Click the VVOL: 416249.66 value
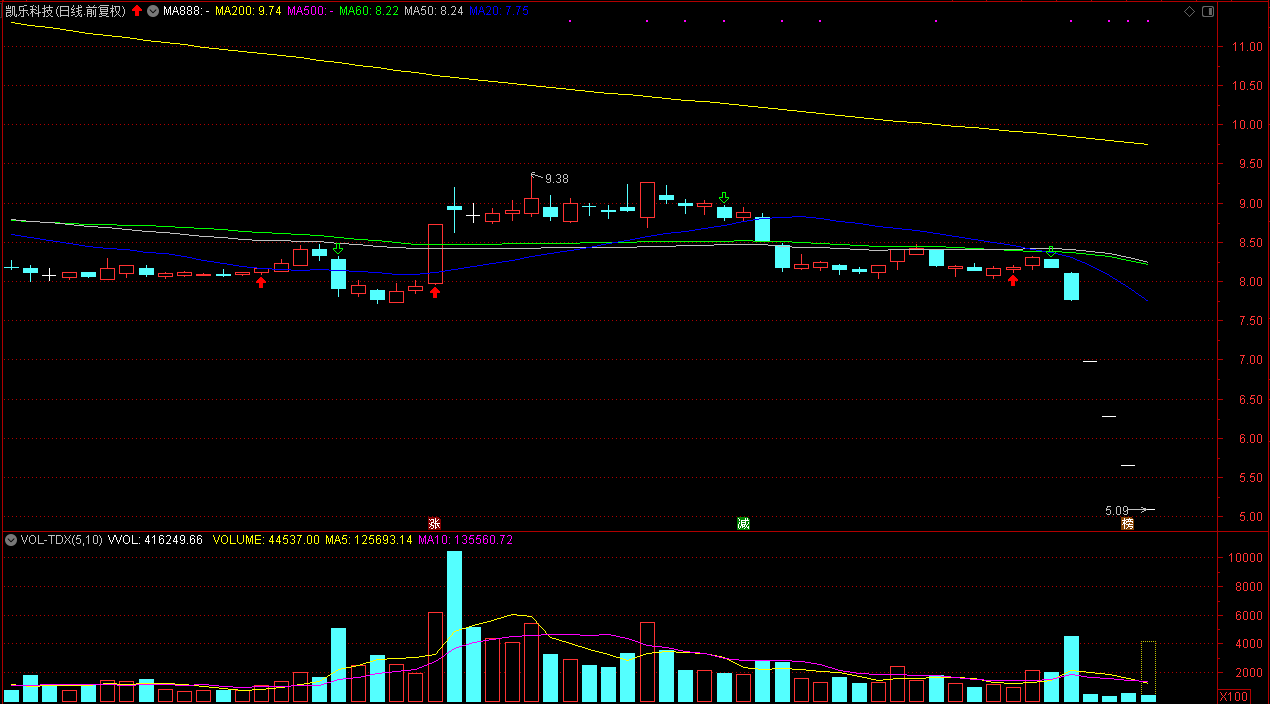 pyautogui.click(x=155, y=540)
